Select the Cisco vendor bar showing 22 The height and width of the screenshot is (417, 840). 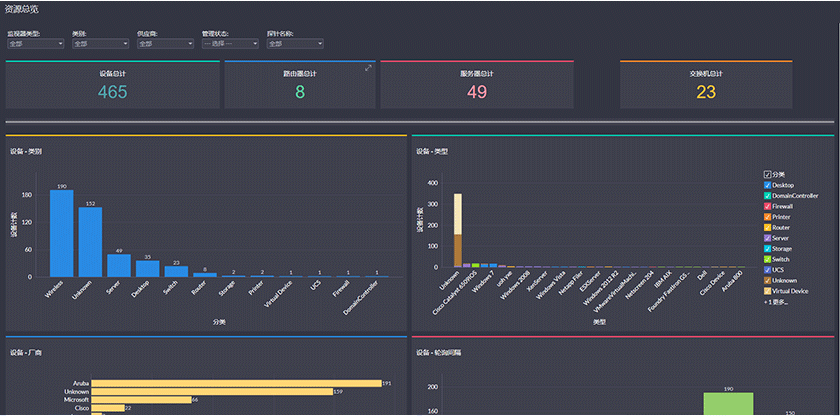click(108, 408)
